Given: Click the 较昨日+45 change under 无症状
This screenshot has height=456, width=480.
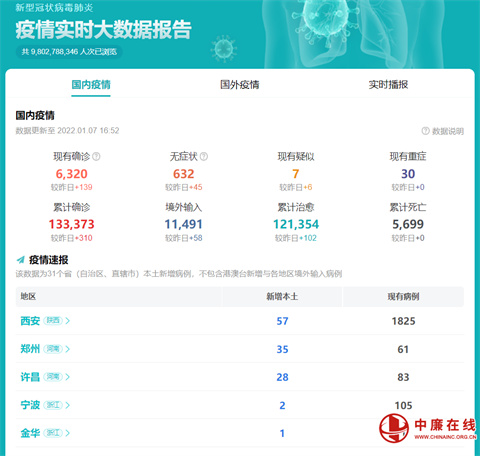Looking at the screenshot, I should [x=184, y=187].
